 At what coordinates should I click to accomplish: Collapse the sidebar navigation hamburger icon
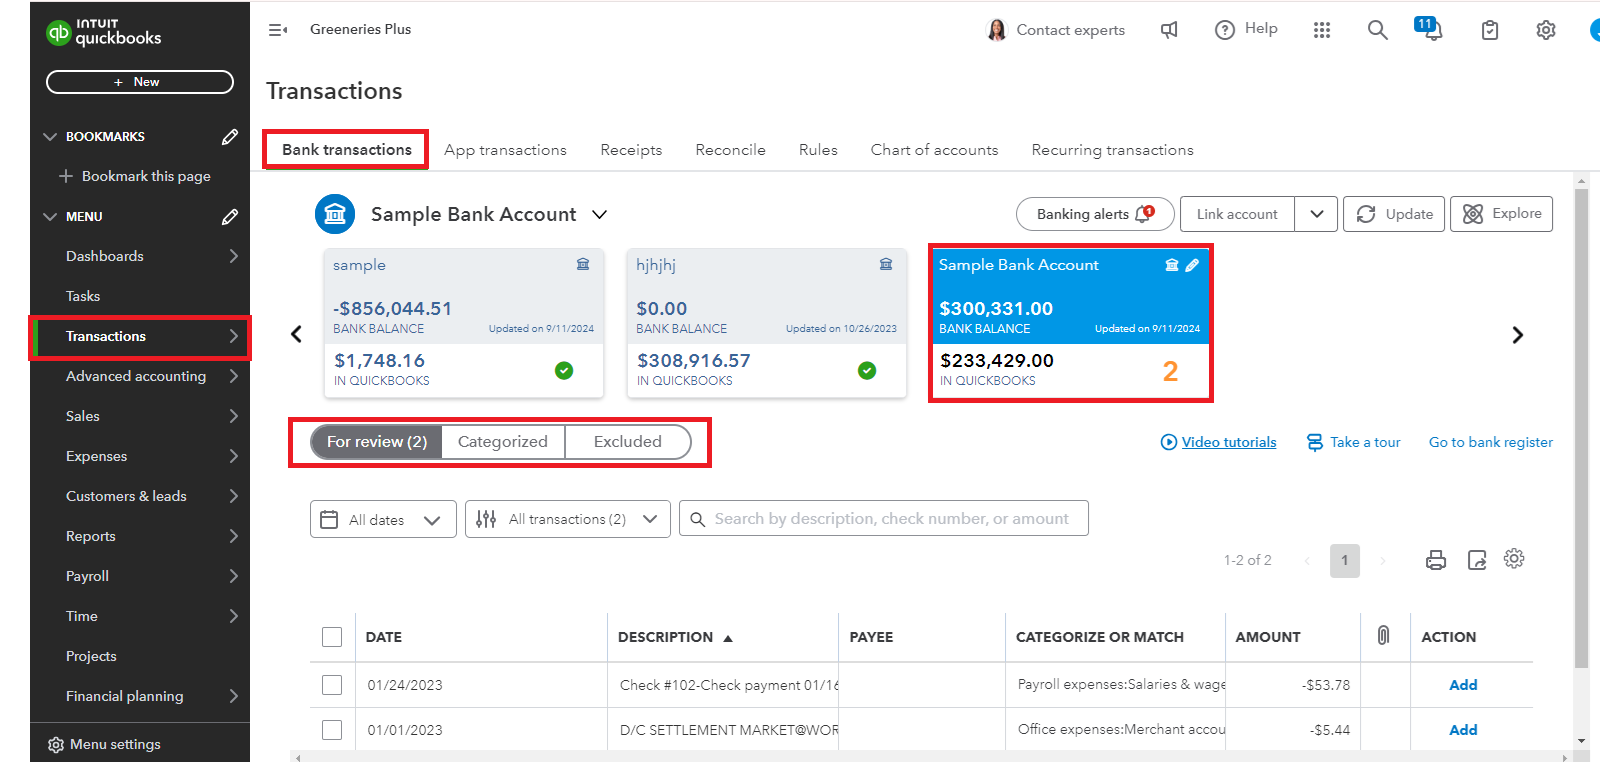click(278, 30)
